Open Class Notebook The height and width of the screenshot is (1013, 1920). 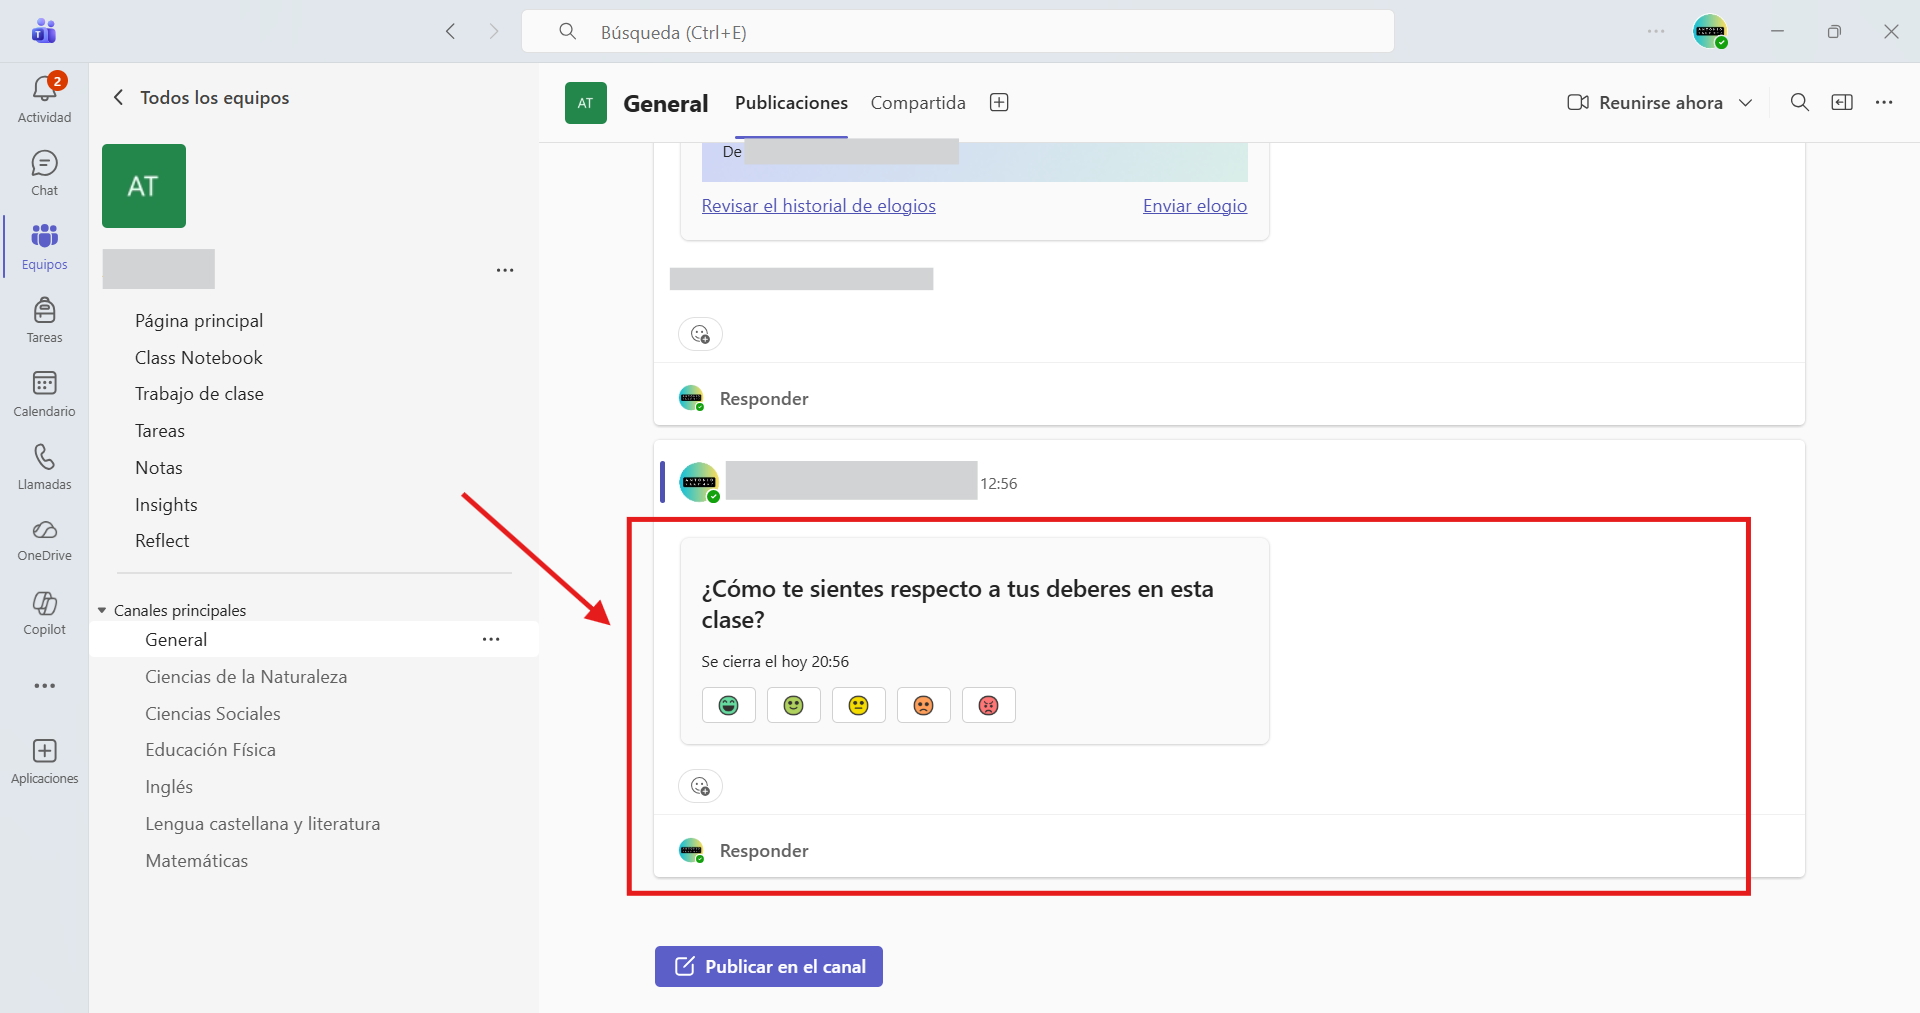tap(199, 357)
